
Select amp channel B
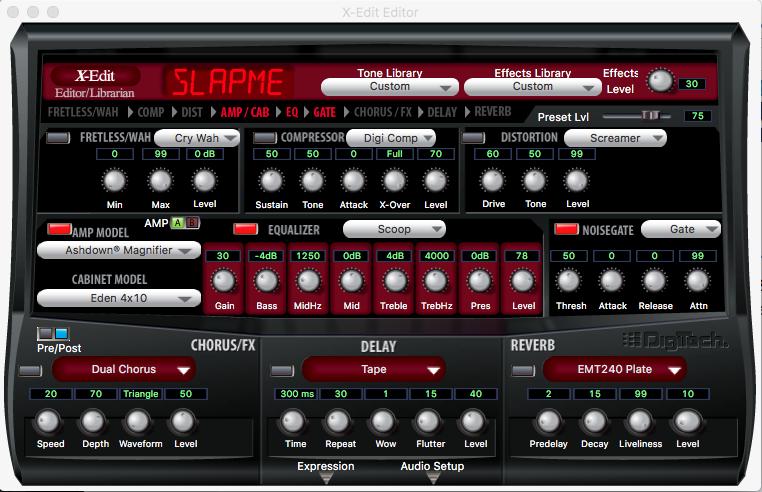[192, 223]
